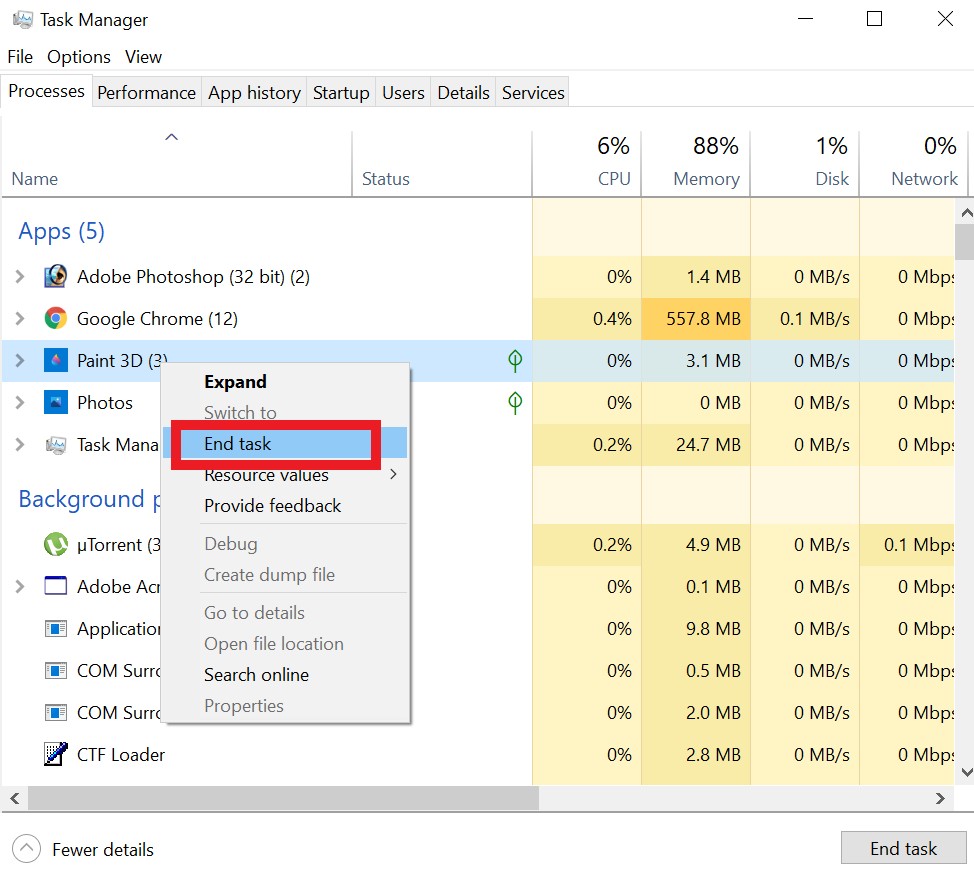The height and width of the screenshot is (877, 974).
Task: Switch to the Startup tab
Action: click(341, 93)
